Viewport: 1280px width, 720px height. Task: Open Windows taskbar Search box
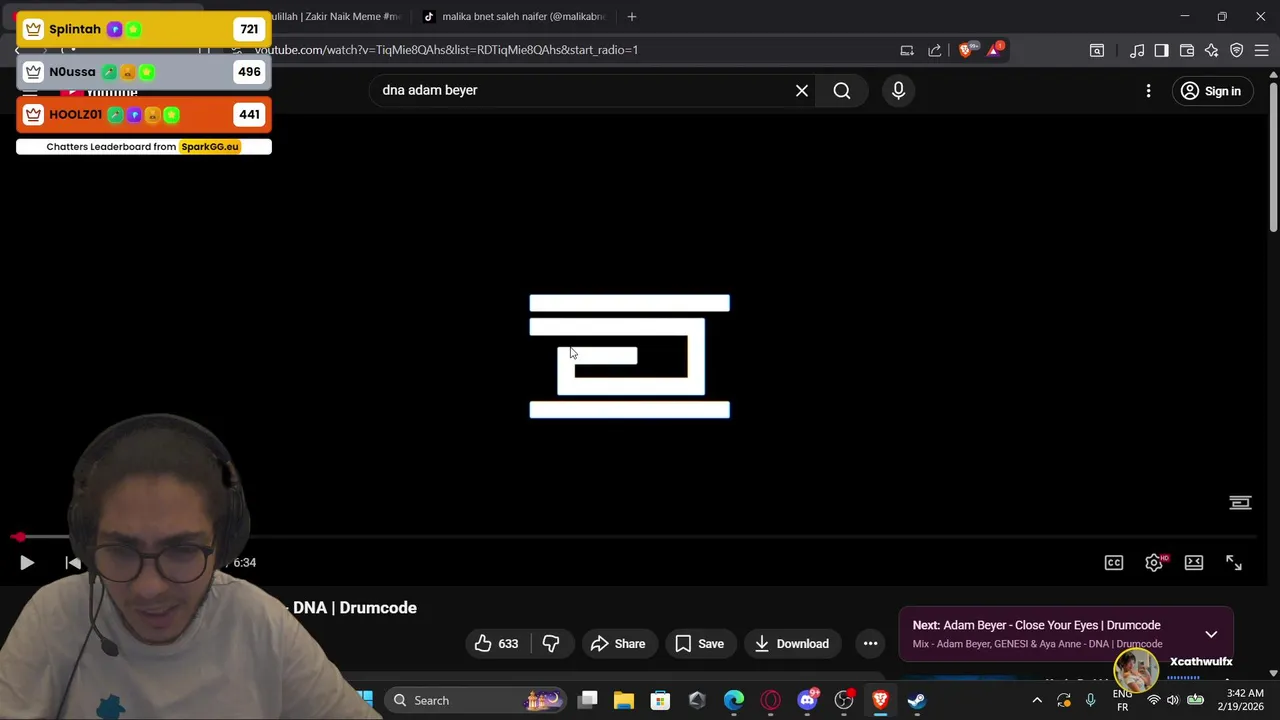[475, 700]
